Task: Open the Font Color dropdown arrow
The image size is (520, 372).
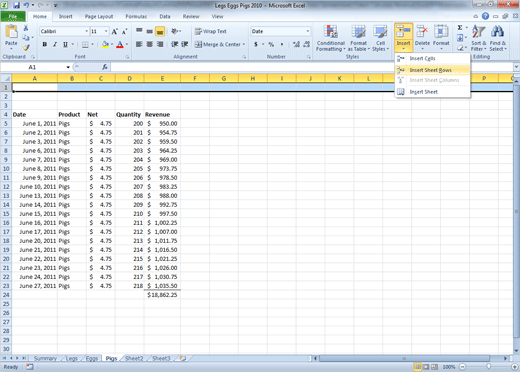Action: point(127,44)
